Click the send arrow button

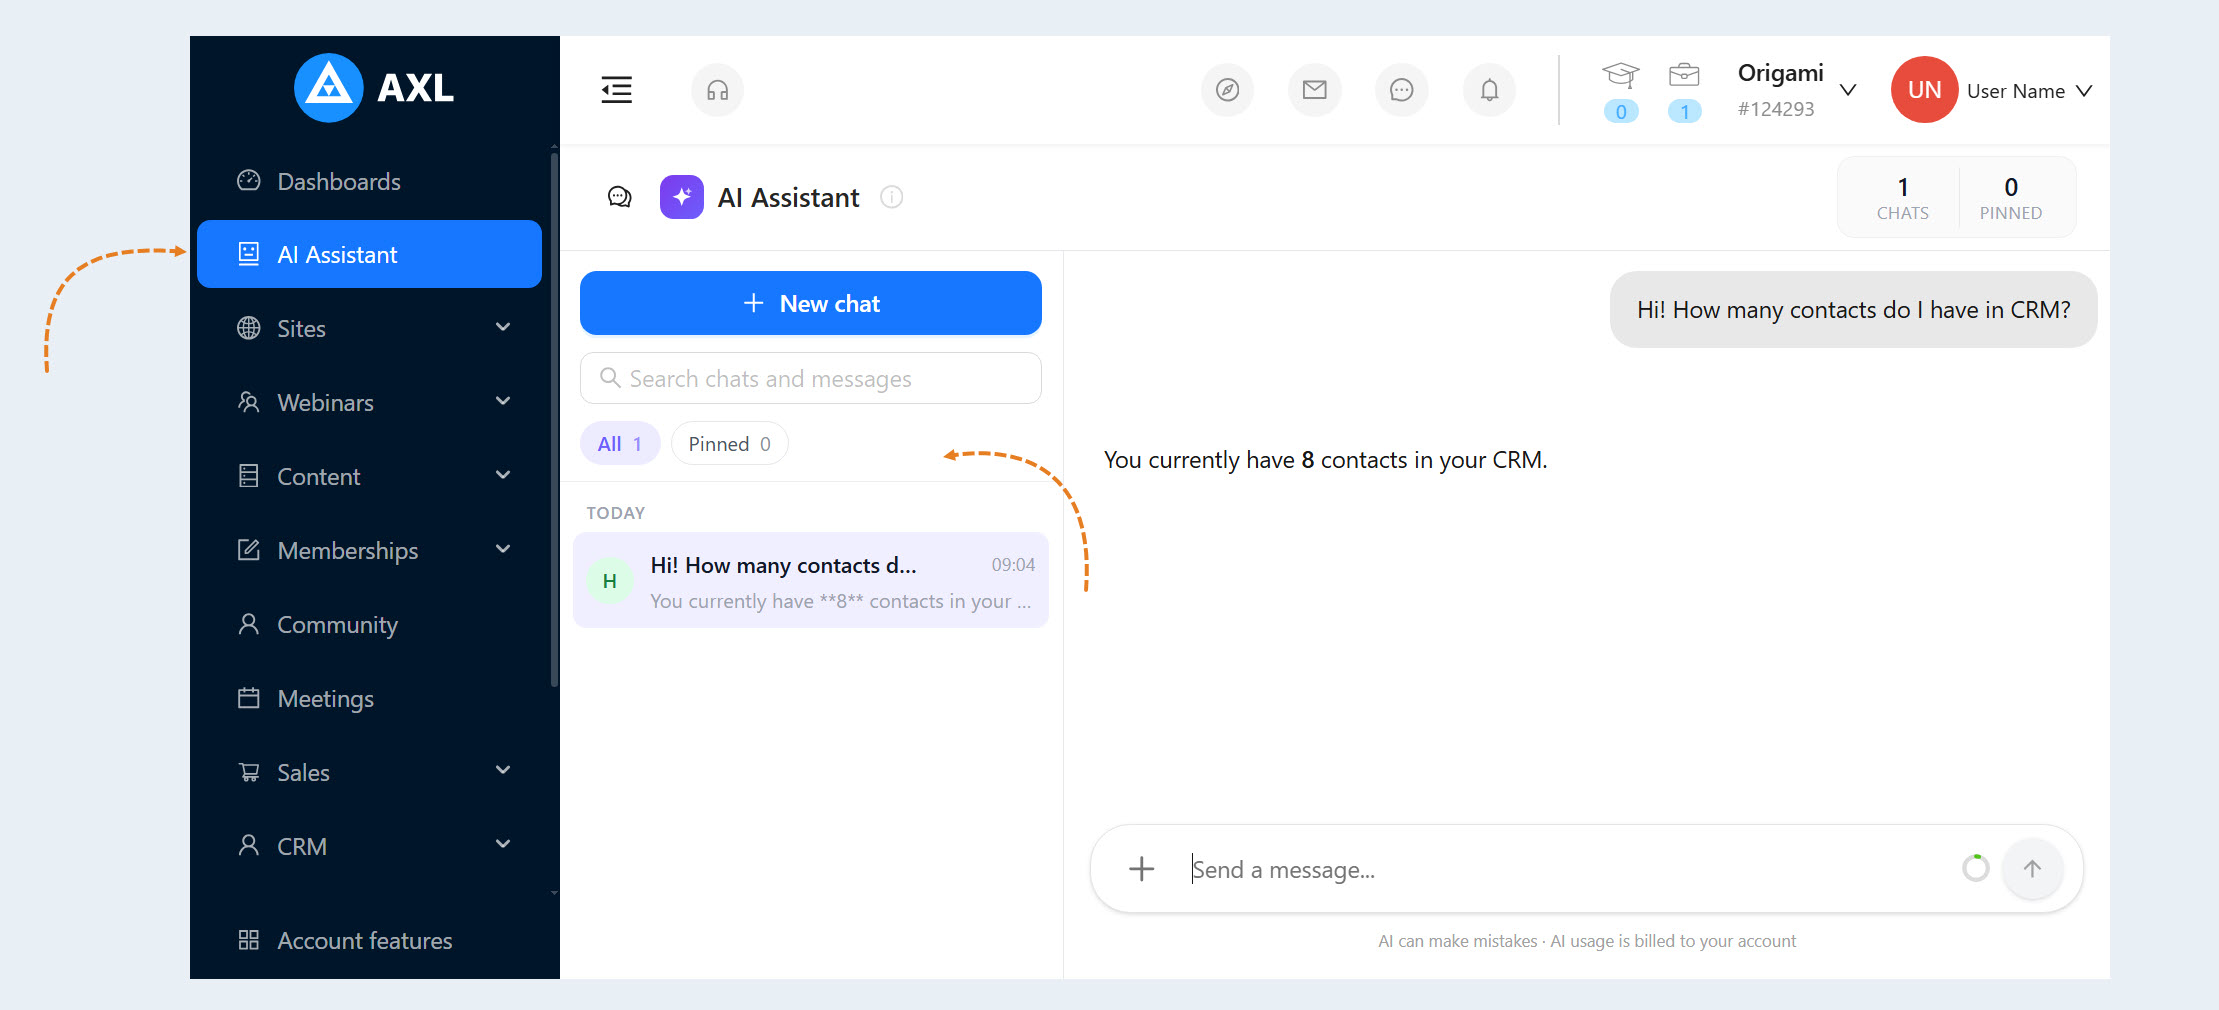pyautogui.click(x=2032, y=869)
